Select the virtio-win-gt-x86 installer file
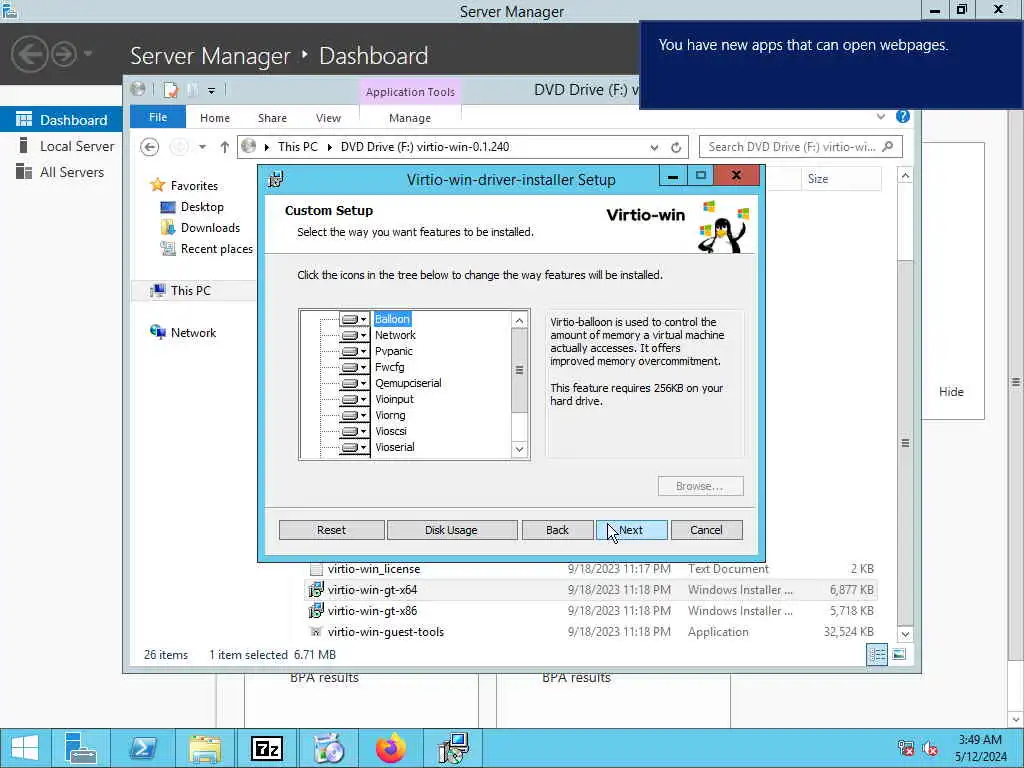Image resolution: width=1024 pixels, height=768 pixels. [372, 611]
